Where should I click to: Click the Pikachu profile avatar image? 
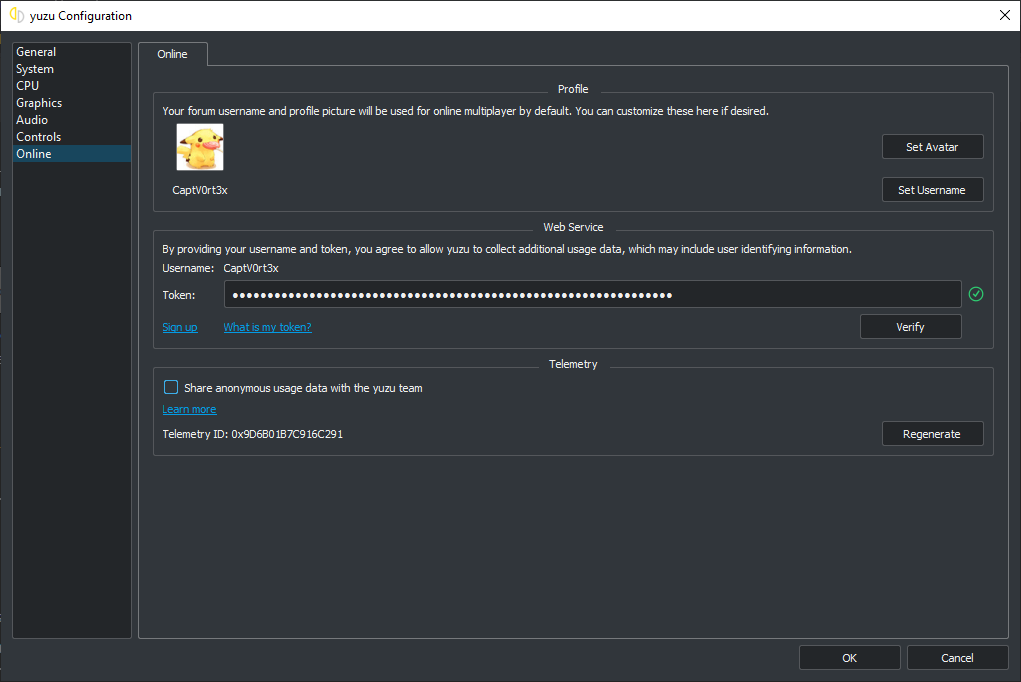(200, 147)
